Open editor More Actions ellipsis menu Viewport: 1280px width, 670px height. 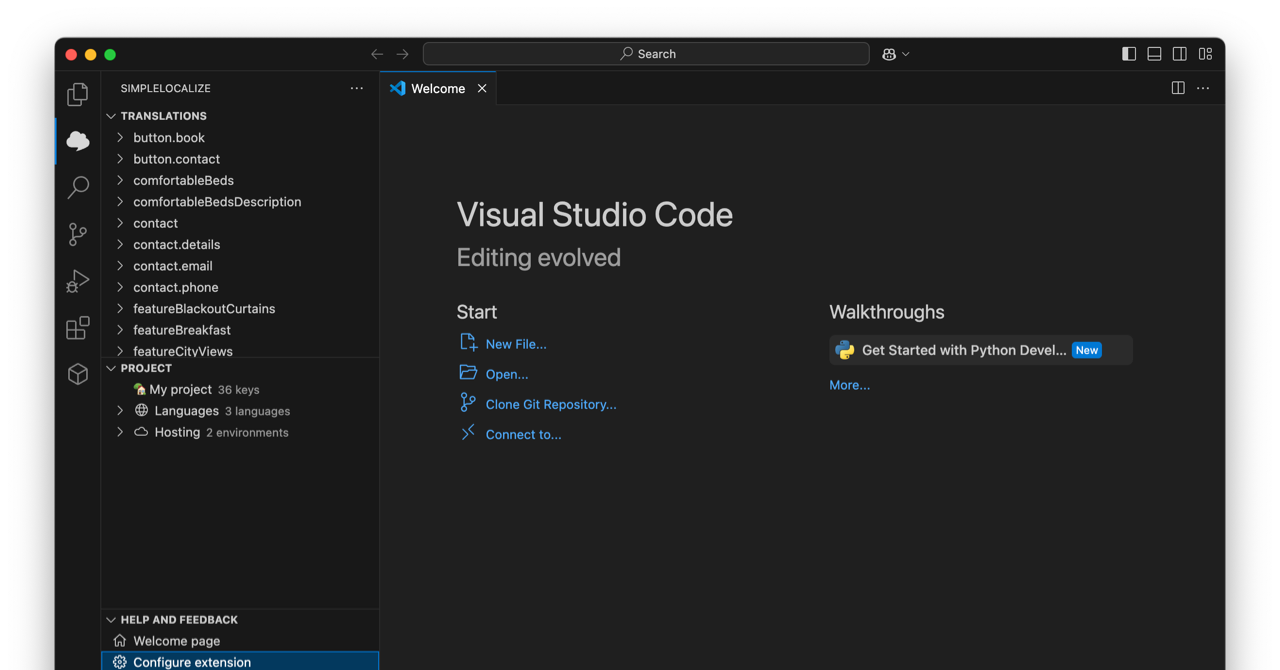pyautogui.click(x=1203, y=88)
